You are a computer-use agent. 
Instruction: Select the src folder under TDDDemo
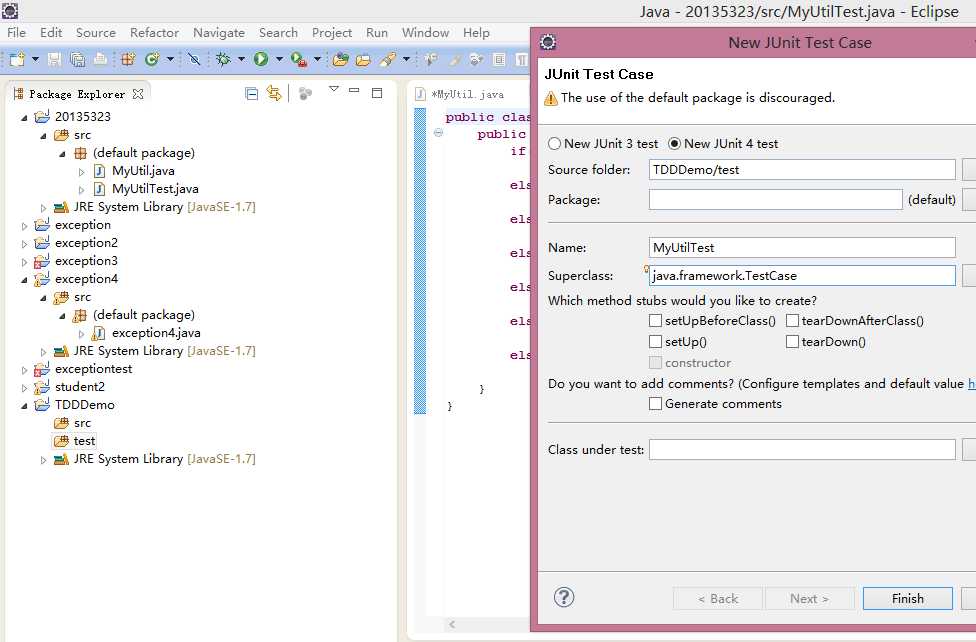tap(73, 423)
